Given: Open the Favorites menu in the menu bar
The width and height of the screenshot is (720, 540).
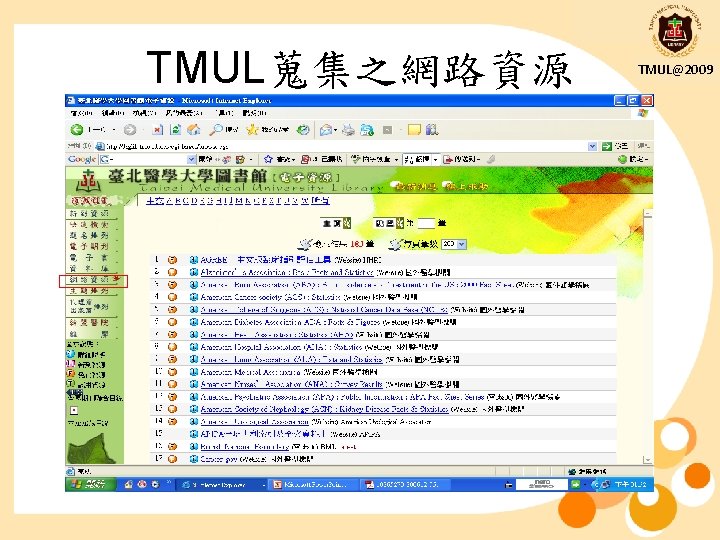Looking at the screenshot, I should coord(184,113).
